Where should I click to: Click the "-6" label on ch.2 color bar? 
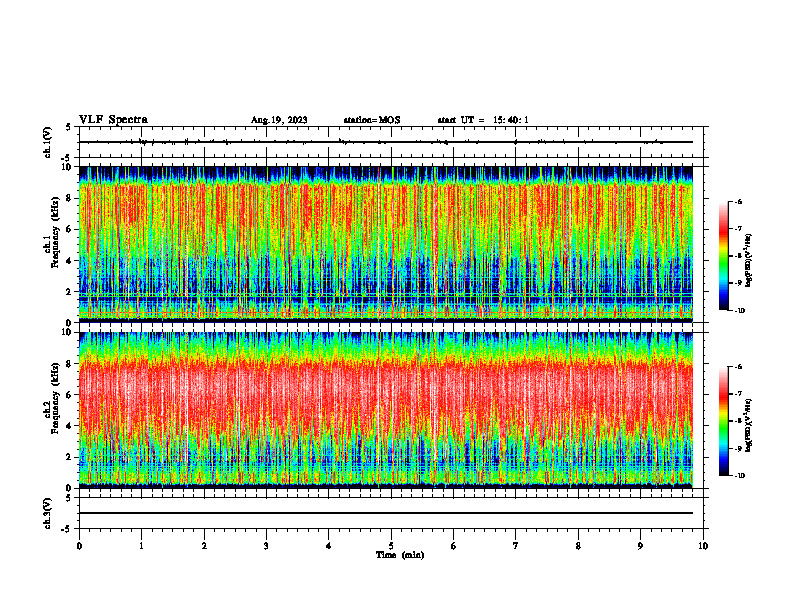pos(739,367)
